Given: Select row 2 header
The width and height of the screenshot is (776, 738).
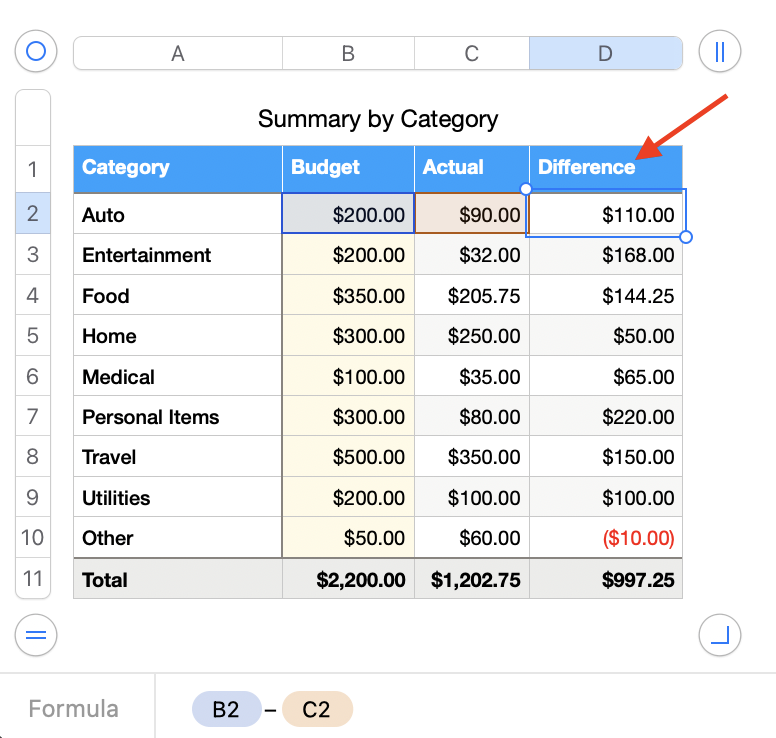Looking at the screenshot, I should 33,214.
